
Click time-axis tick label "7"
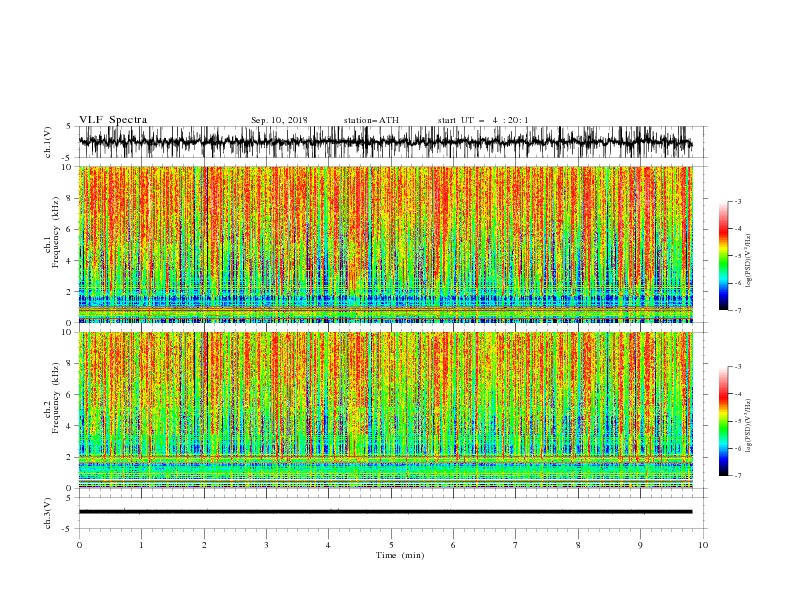(x=516, y=545)
